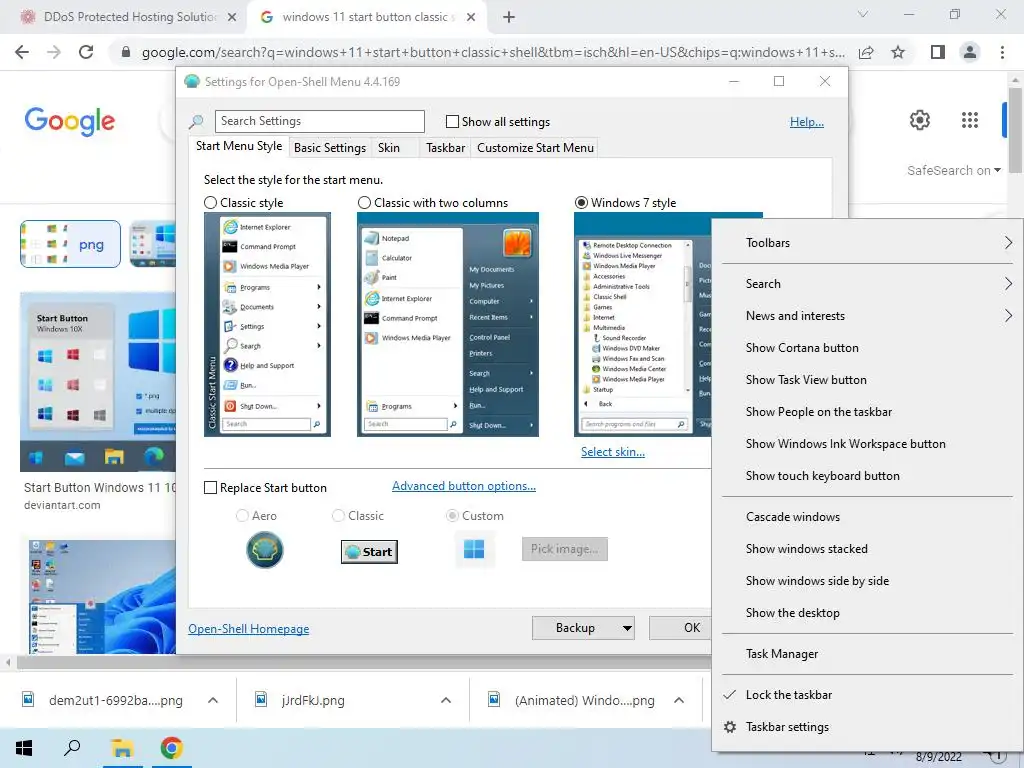Pick the Custom button radio option
The width and height of the screenshot is (1024, 768).
(x=452, y=516)
